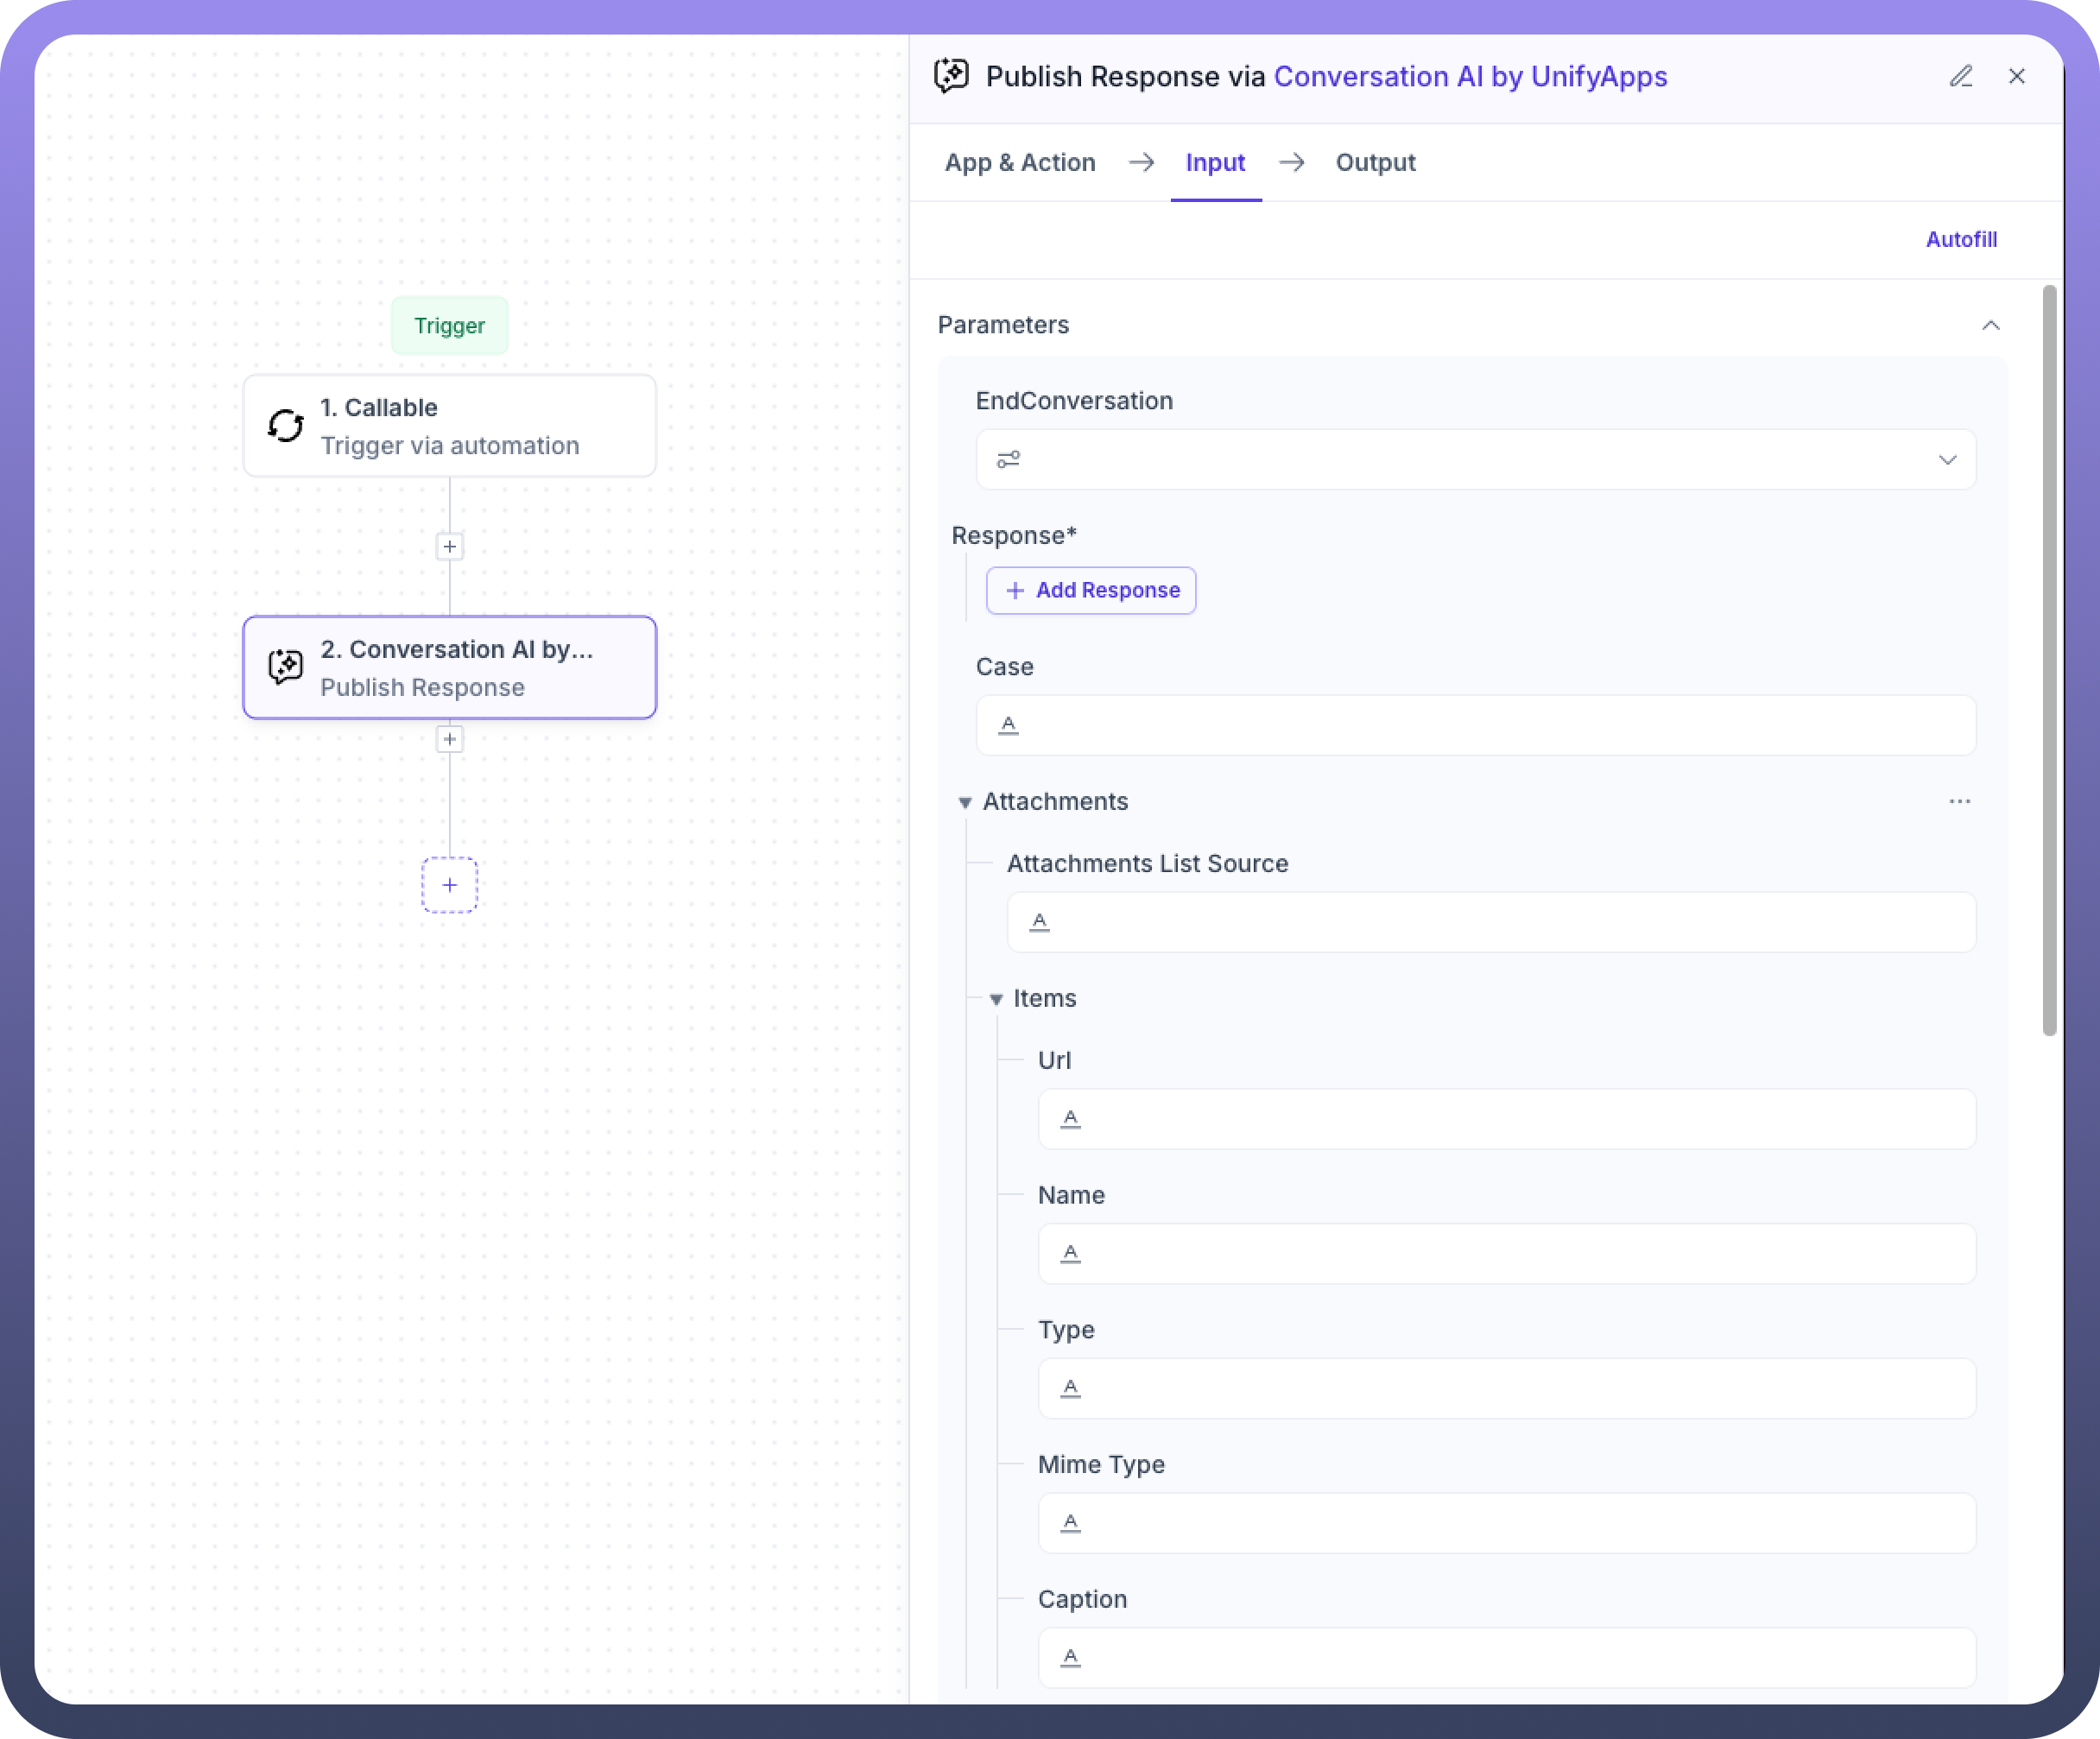Viewport: 2100px width, 1739px height.
Task: Click text-type icon in Case field
Action: (x=1008, y=725)
